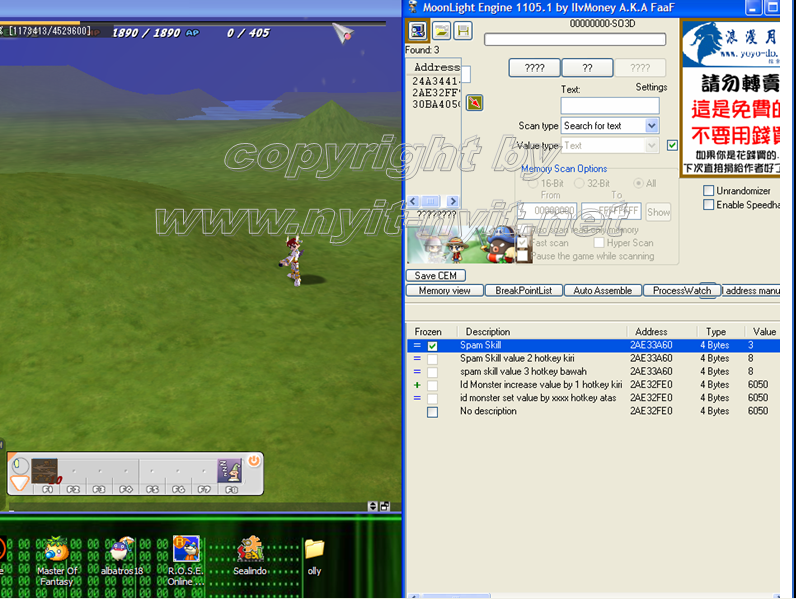Viewport: 796px width, 600px height.
Task: Select found address 30BA405
Action: tap(436, 104)
